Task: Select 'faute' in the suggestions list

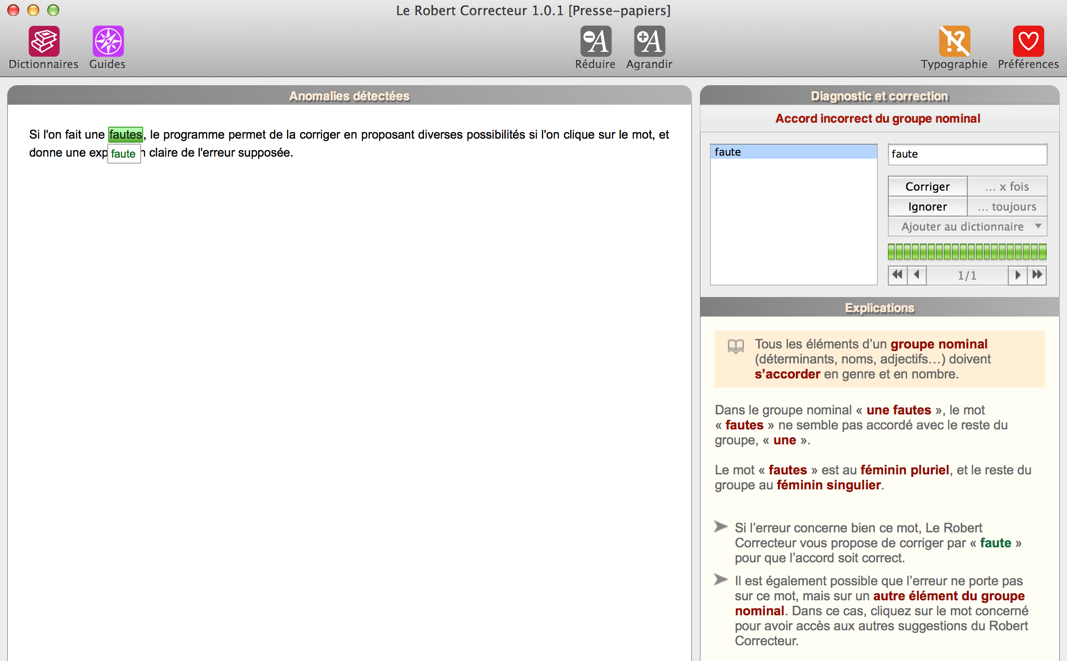Action: point(793,152)
